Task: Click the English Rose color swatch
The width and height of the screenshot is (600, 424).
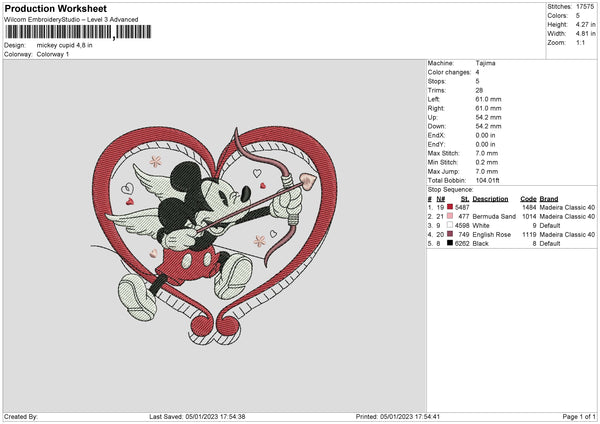Action: 450,234
